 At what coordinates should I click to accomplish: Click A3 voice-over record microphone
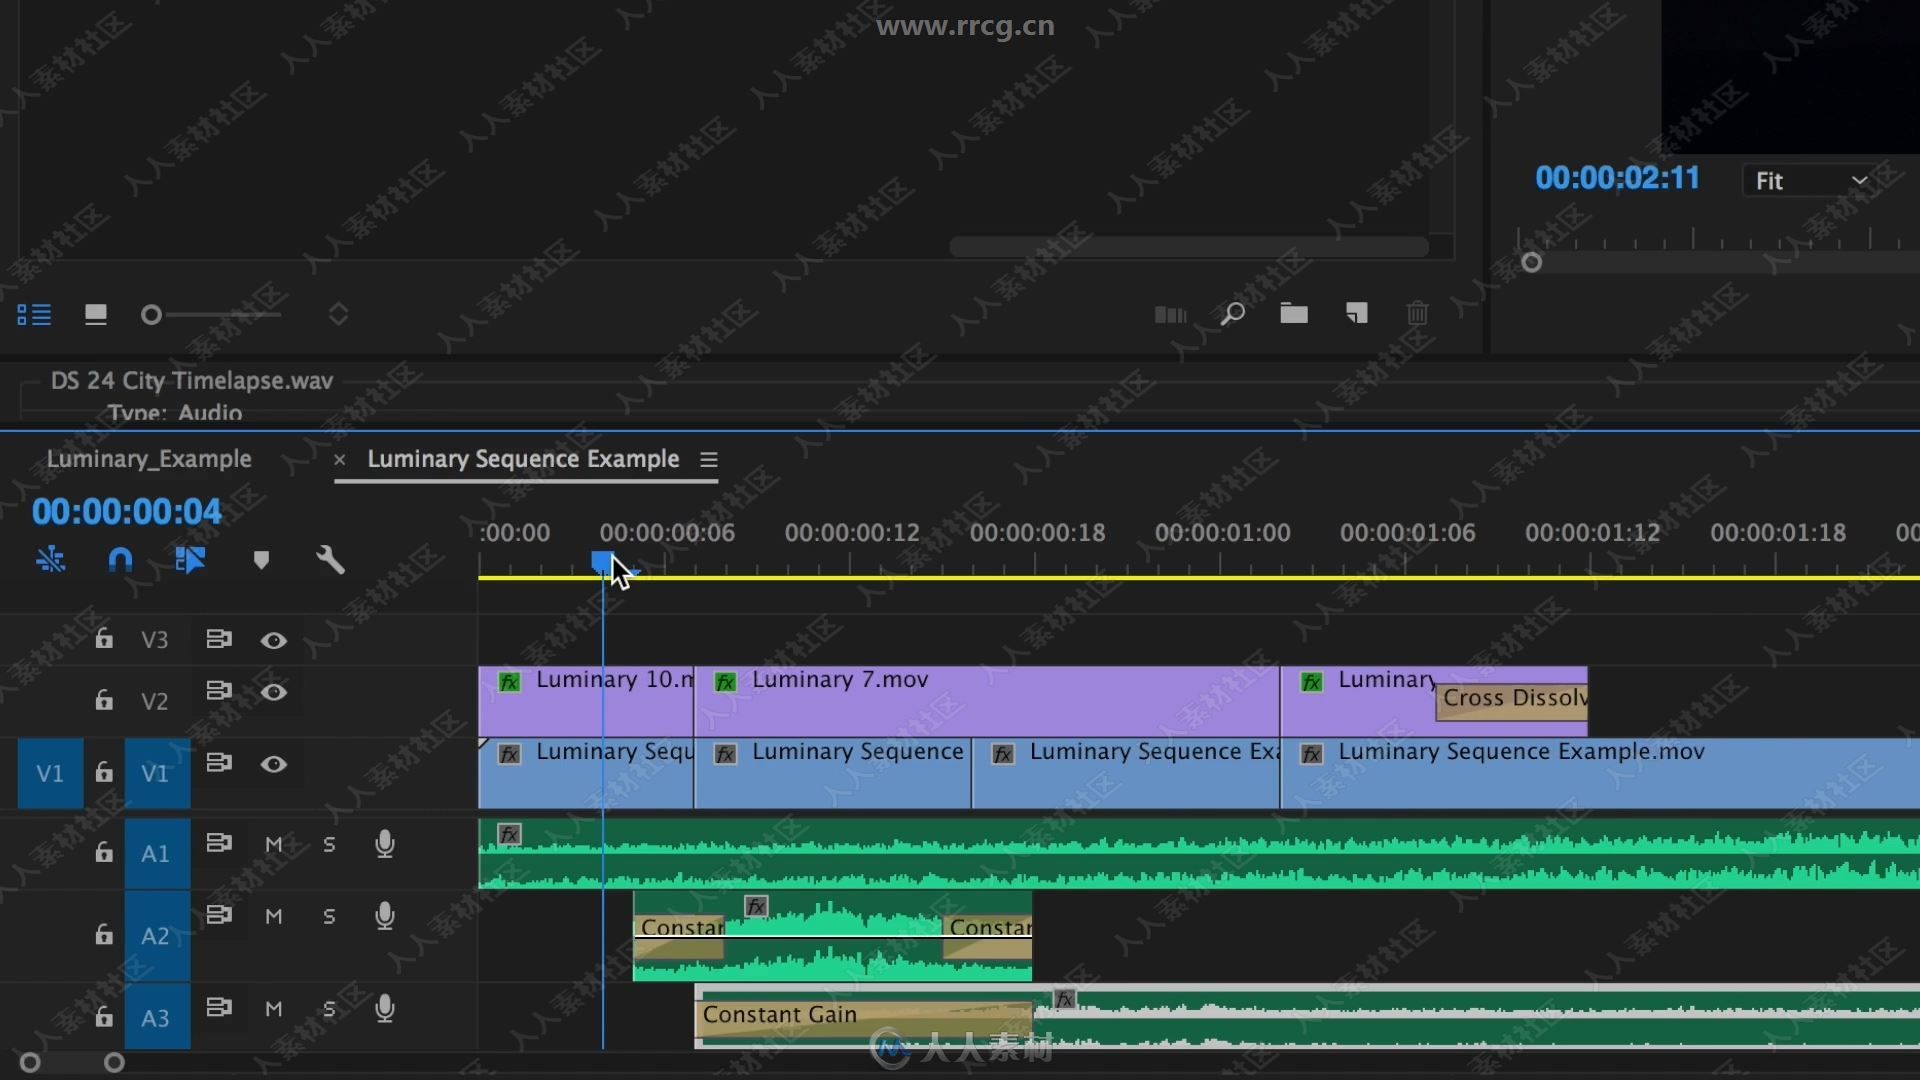pyautogui.click(x=385, y=1009)
